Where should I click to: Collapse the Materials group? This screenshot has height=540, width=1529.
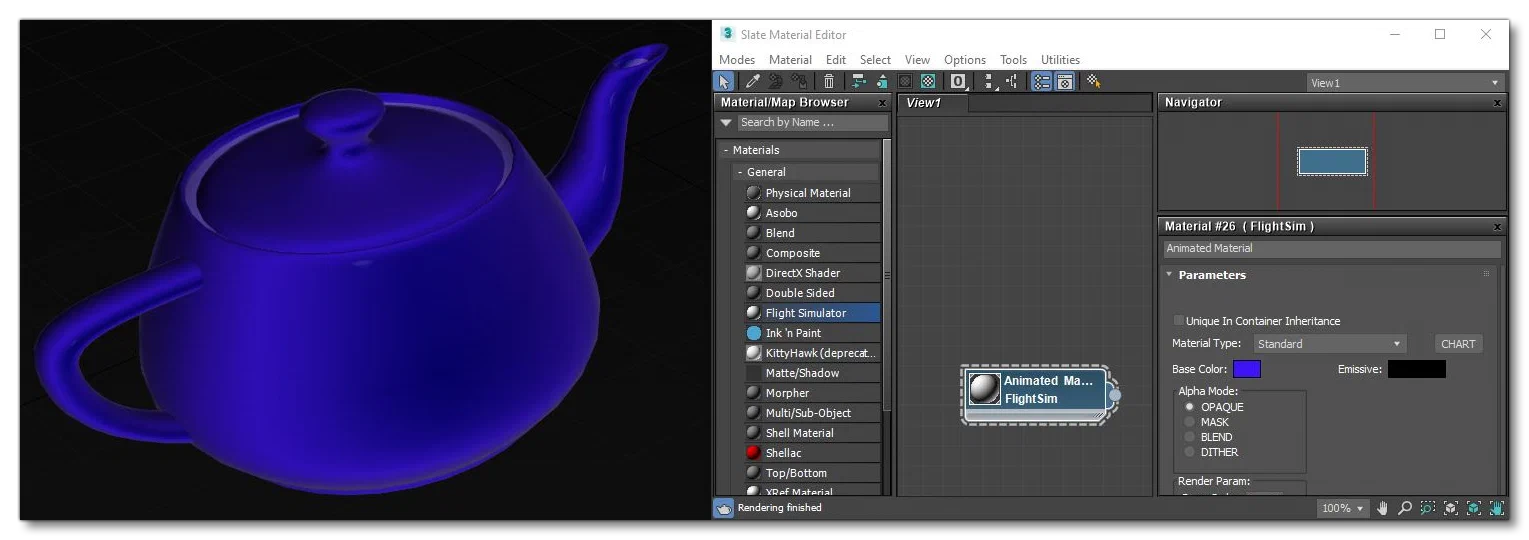tap(725, 150)
